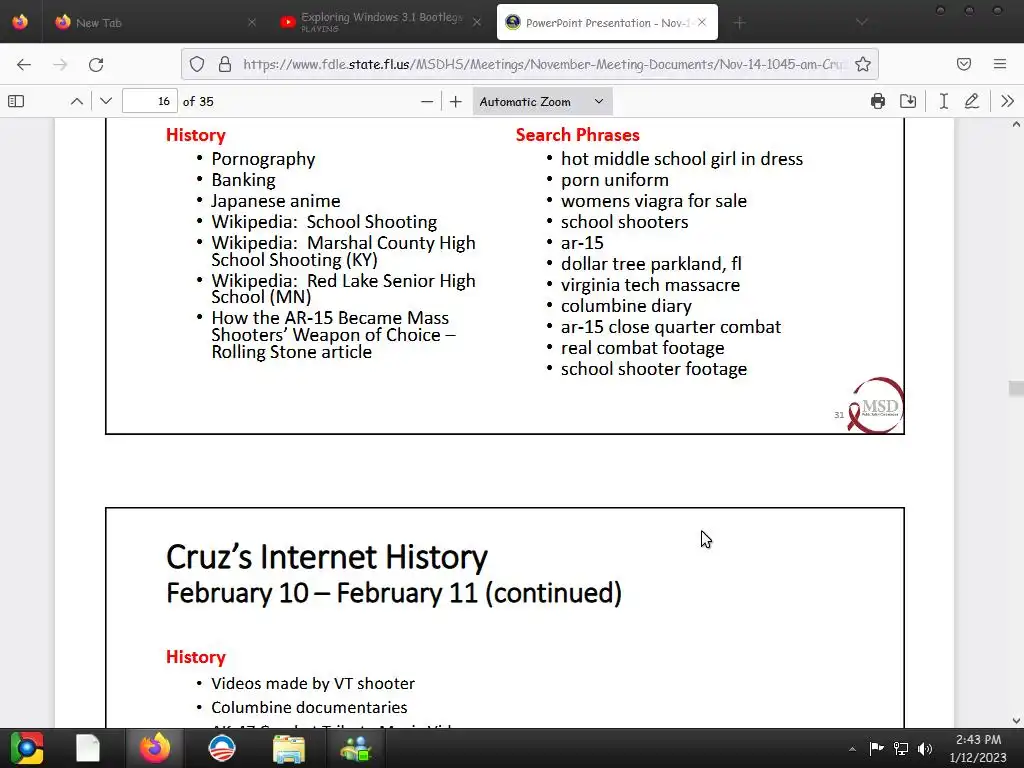Click scrollbar down arrow
The width and height of the screenshot is (1024, 768).
click(1016, 721)
